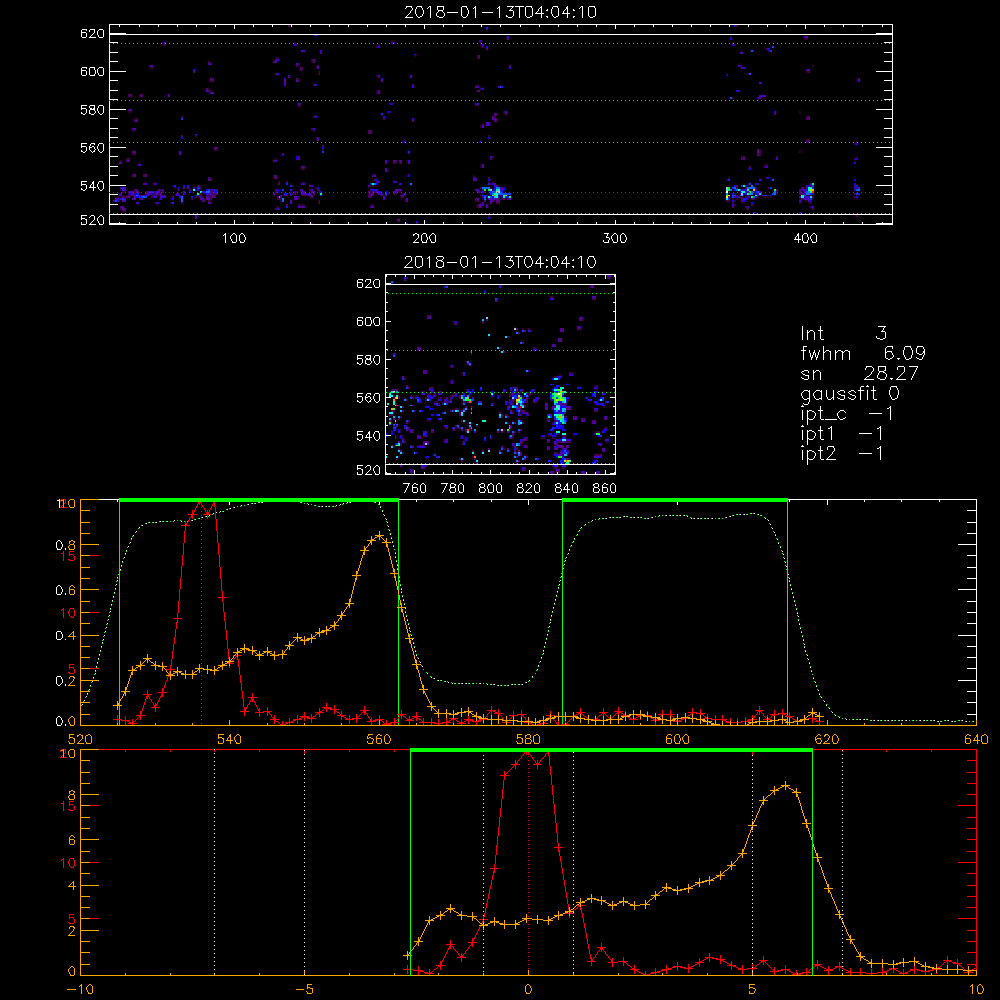Image resolution: width=1000 pixels, height=1000 pixels.
Task: Click orange y-axis label 6 of bottom plot
Action: pyautogui.click(x=71, y=841)
